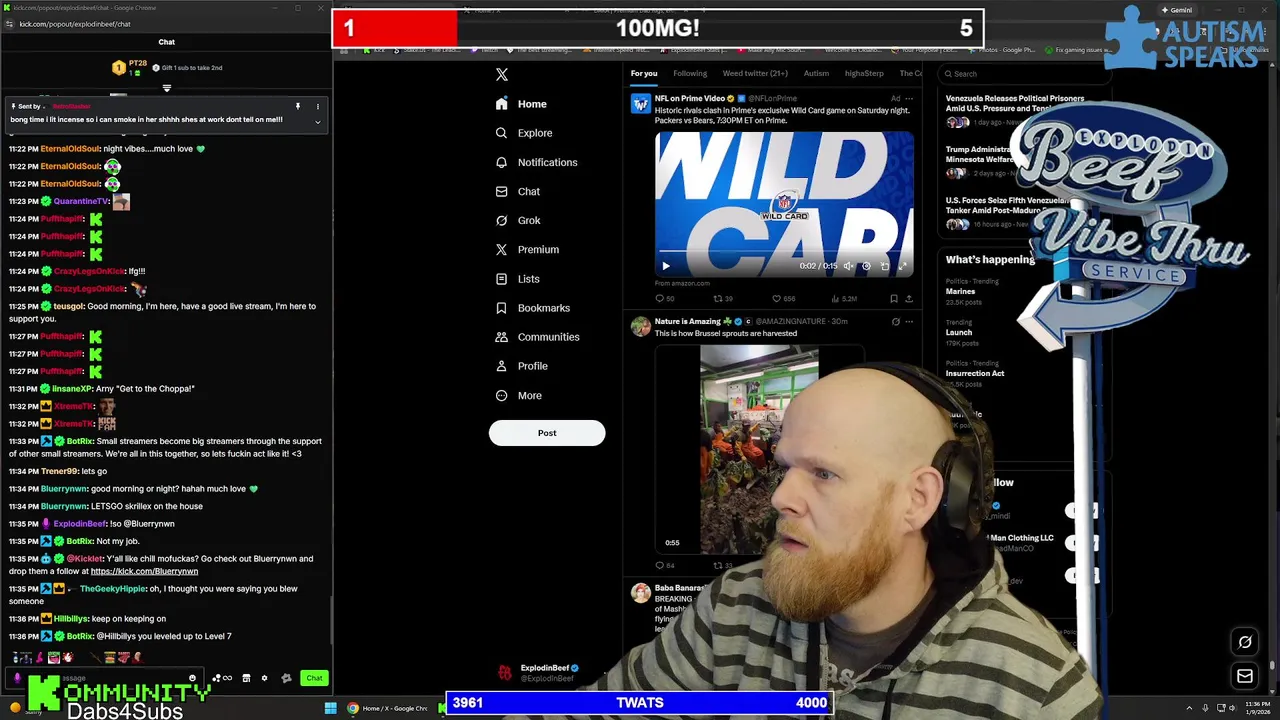Click the X Search field
This screenshot has height=720, width=1280.
(x=1025, y=73)
